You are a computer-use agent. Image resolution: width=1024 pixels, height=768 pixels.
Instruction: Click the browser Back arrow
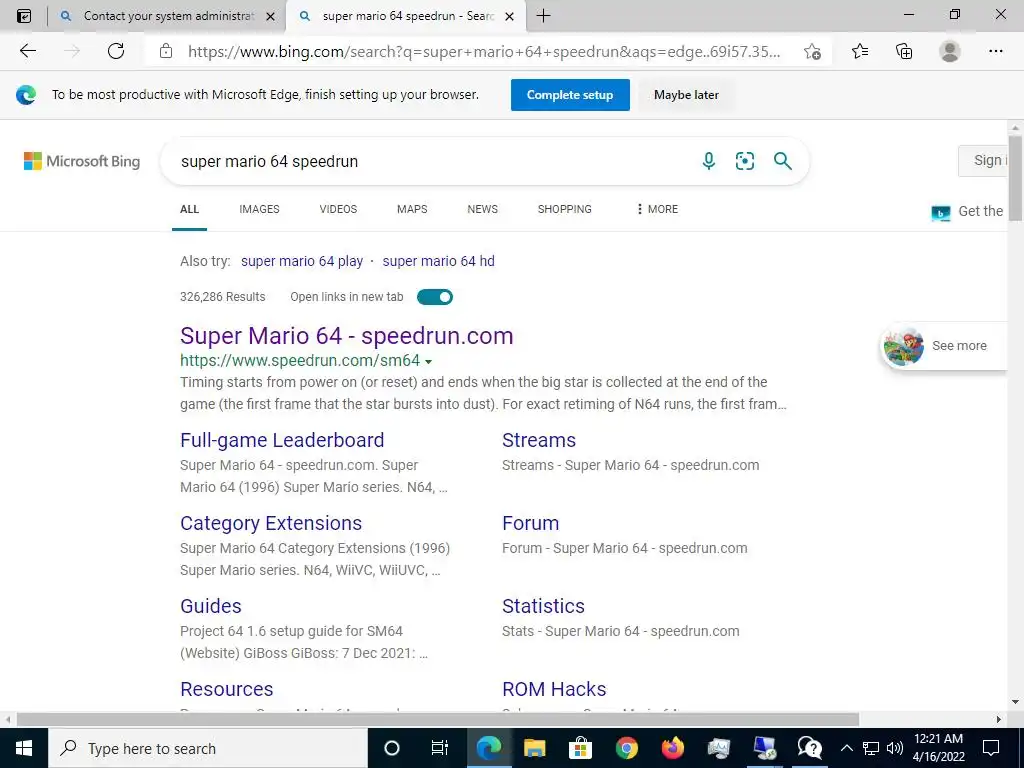(27, 51)
